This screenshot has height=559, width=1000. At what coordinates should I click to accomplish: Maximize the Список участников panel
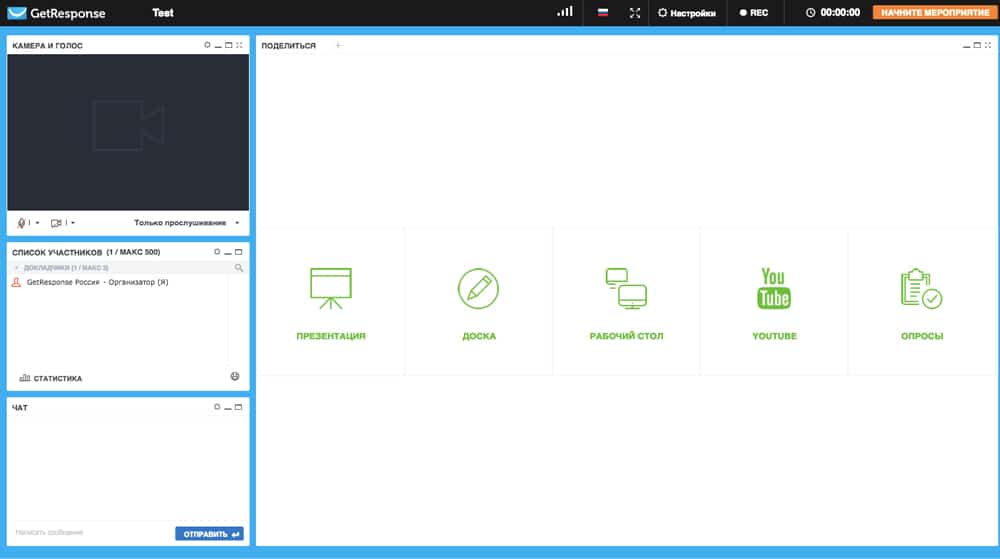tap(239, 252)
